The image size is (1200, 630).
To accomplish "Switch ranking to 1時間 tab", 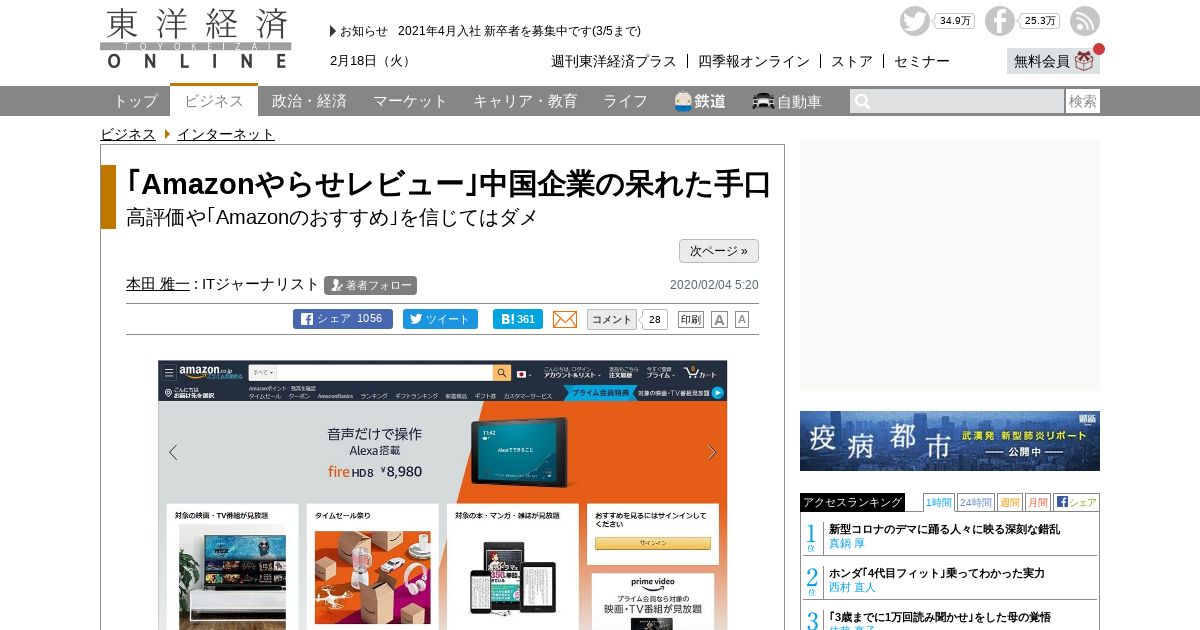I will pos(939,502).
